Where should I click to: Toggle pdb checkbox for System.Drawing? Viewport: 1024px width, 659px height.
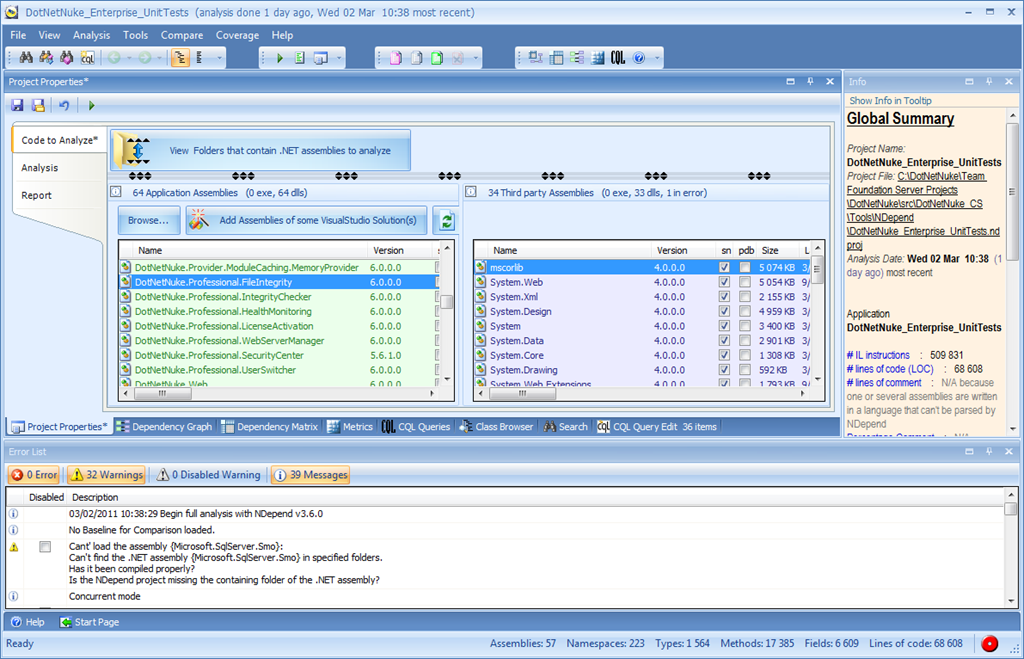tap(744, 370)
